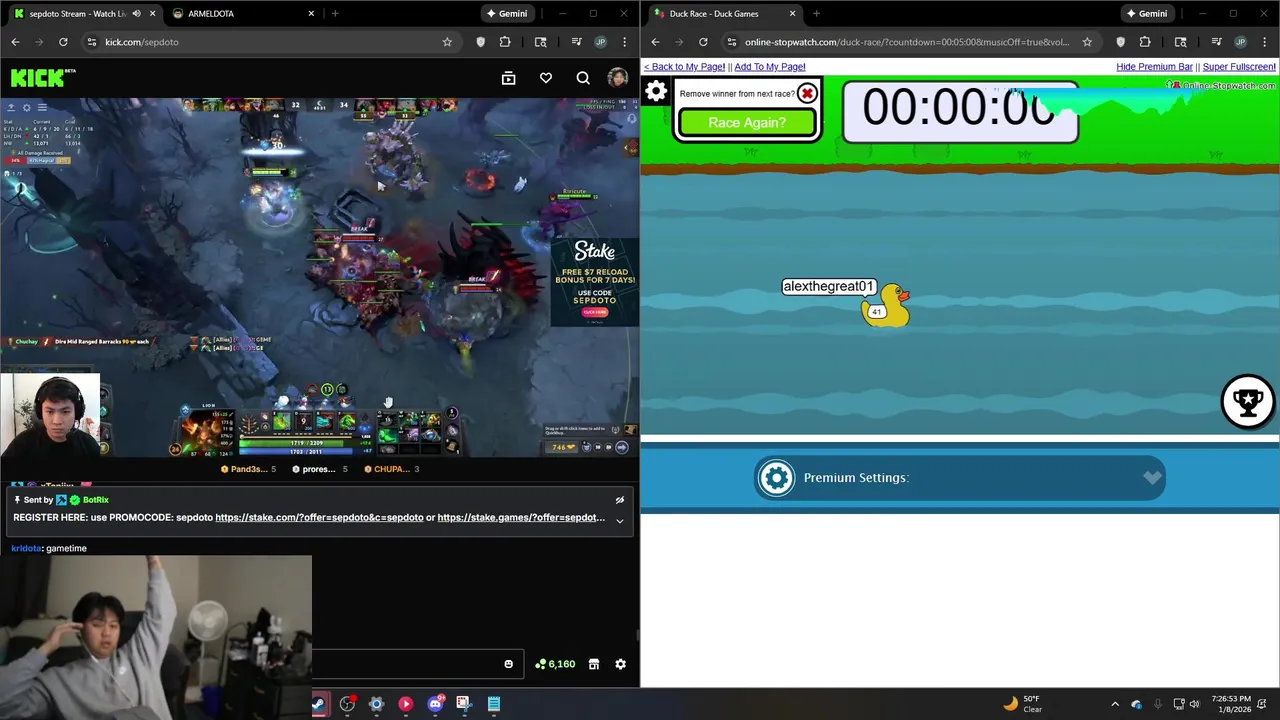
Task: Open new tab in Kick browser window
Action: click(335, 14)
